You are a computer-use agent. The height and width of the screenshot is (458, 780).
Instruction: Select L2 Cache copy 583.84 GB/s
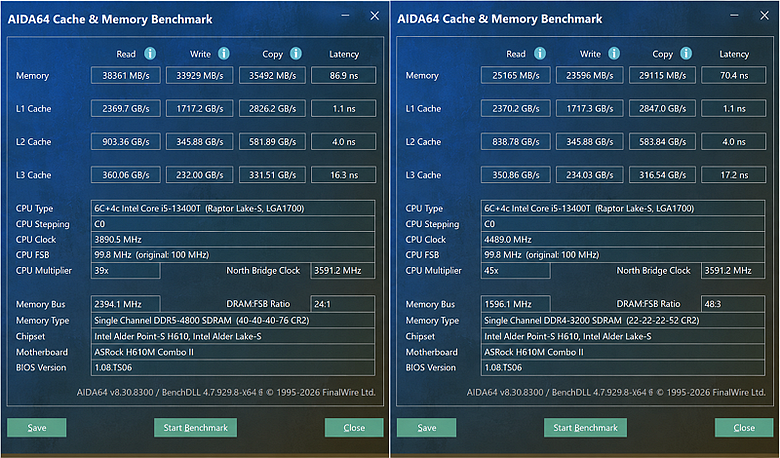[663, 142]
